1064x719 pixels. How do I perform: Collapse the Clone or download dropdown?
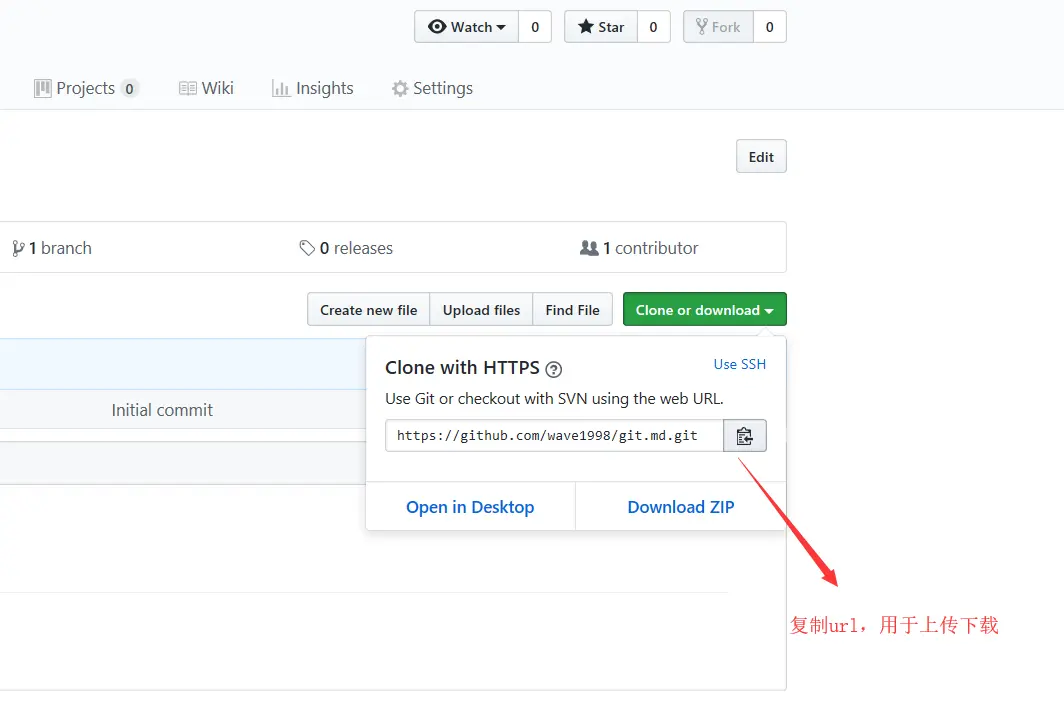coord(704,310)
